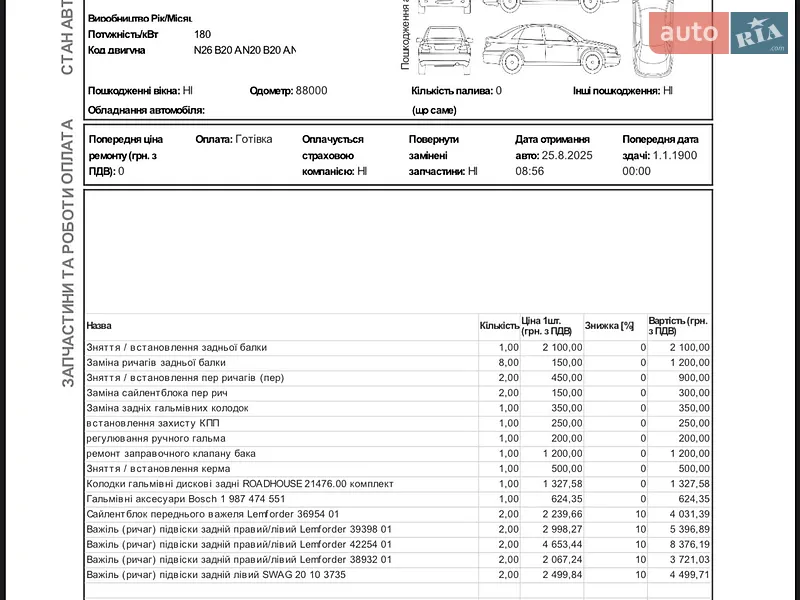The height and width of the screenshot is (600, 800).
Task: Click the Lemforder 38932 01 lever row
Action: 398,560
